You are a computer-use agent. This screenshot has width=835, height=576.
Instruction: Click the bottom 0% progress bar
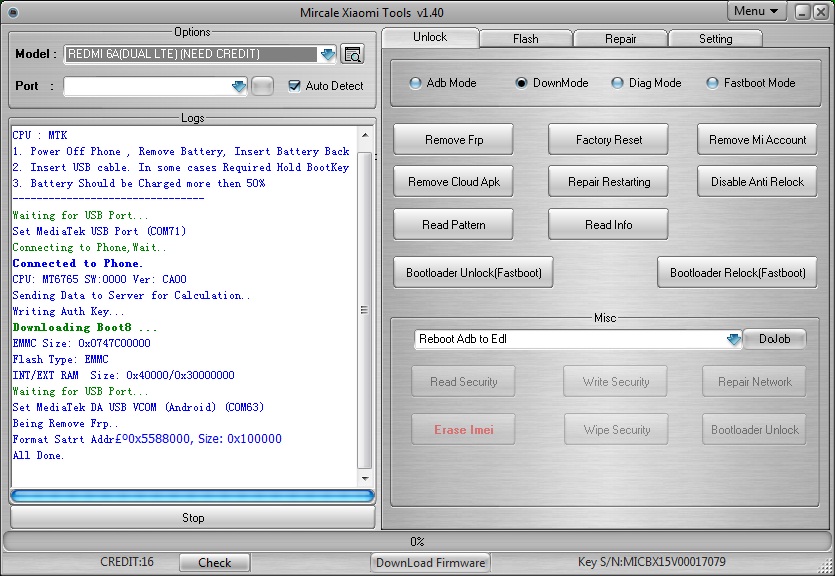[x=417, y=541]
